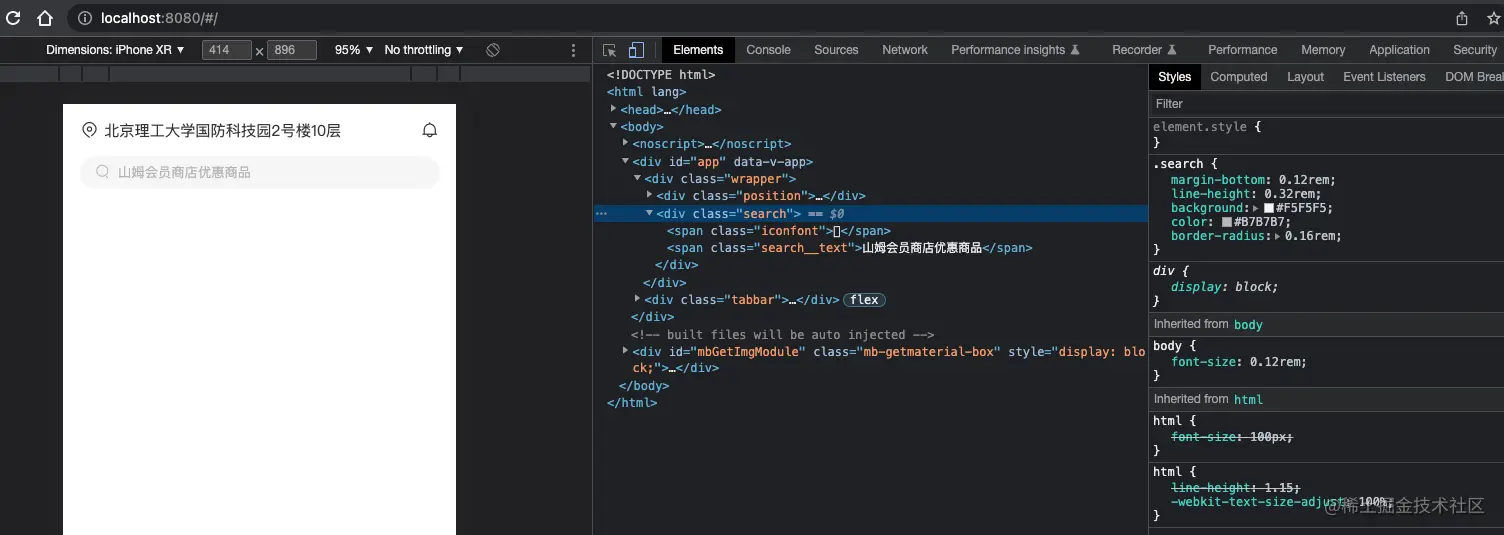Open the Application tab
Image resolution: width=1504 pixels, height=535 pixels.
pyautogui.click(x=1399, y=50)
